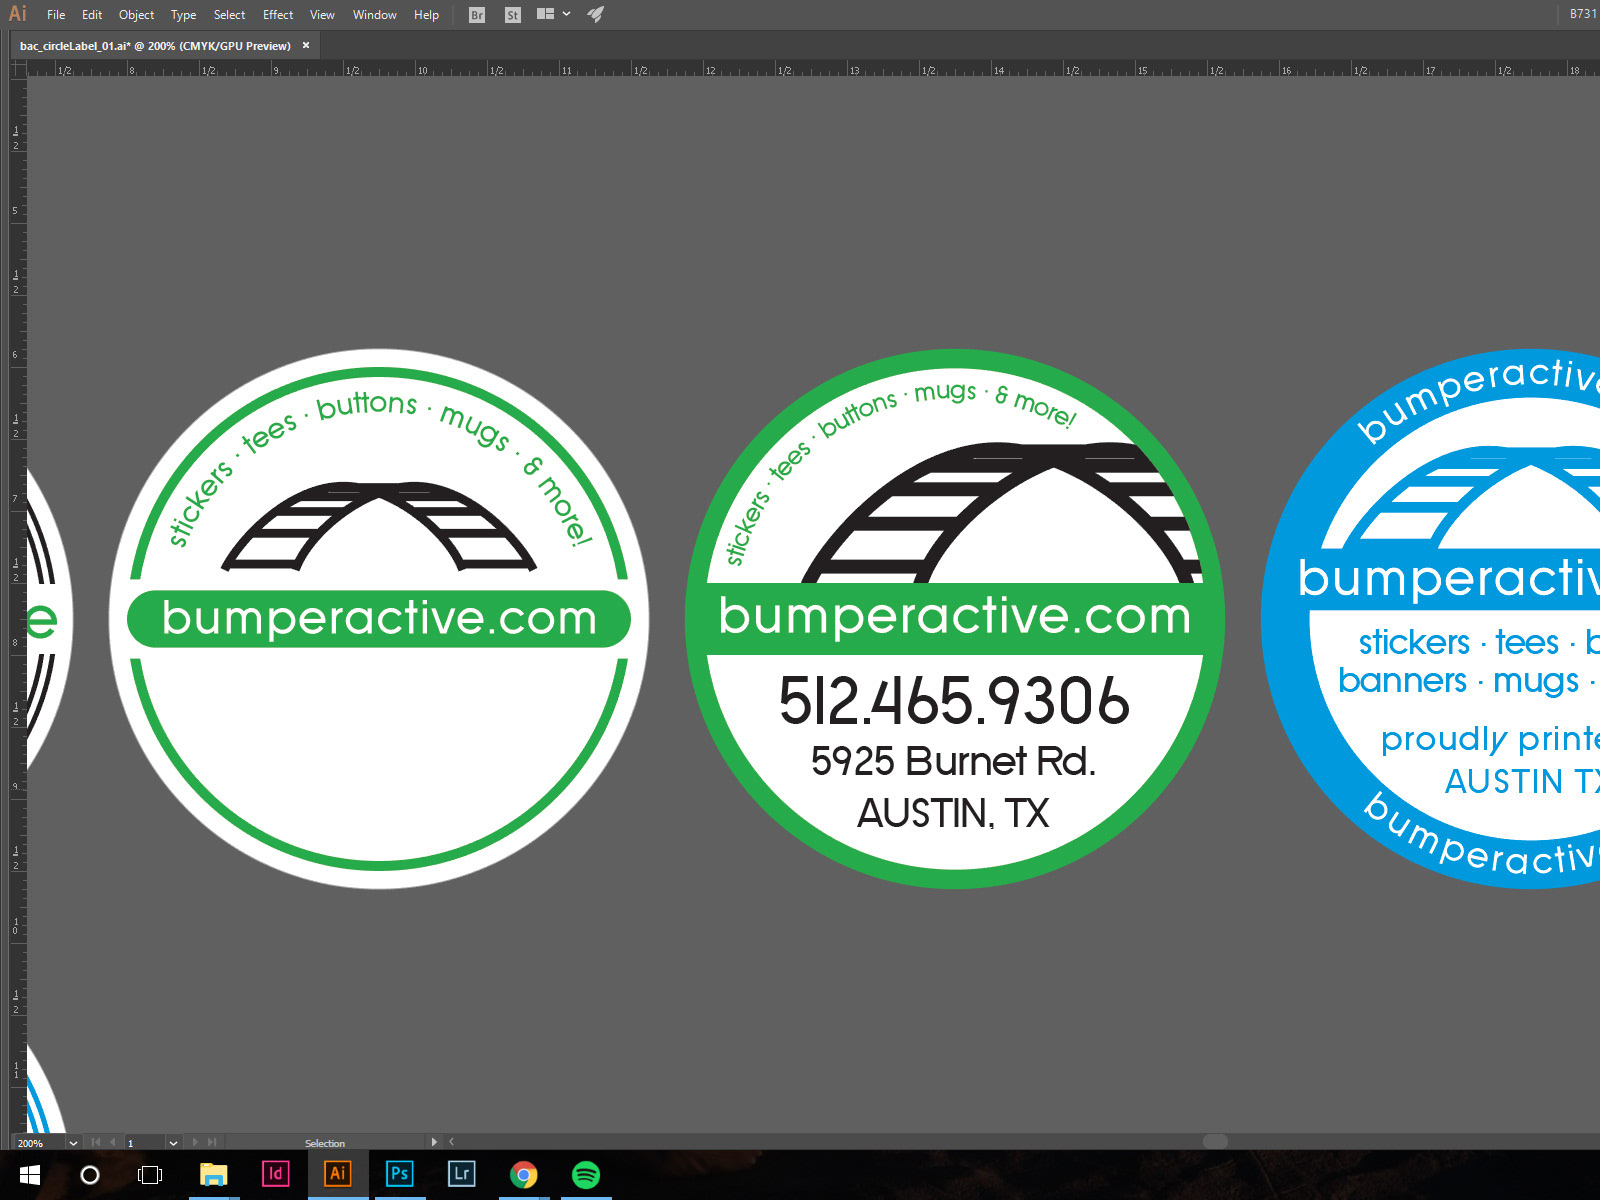Screen dimensions: 1600x1200
Task: Click the Illustrator taskbar icon
Action: point(338,1174)
